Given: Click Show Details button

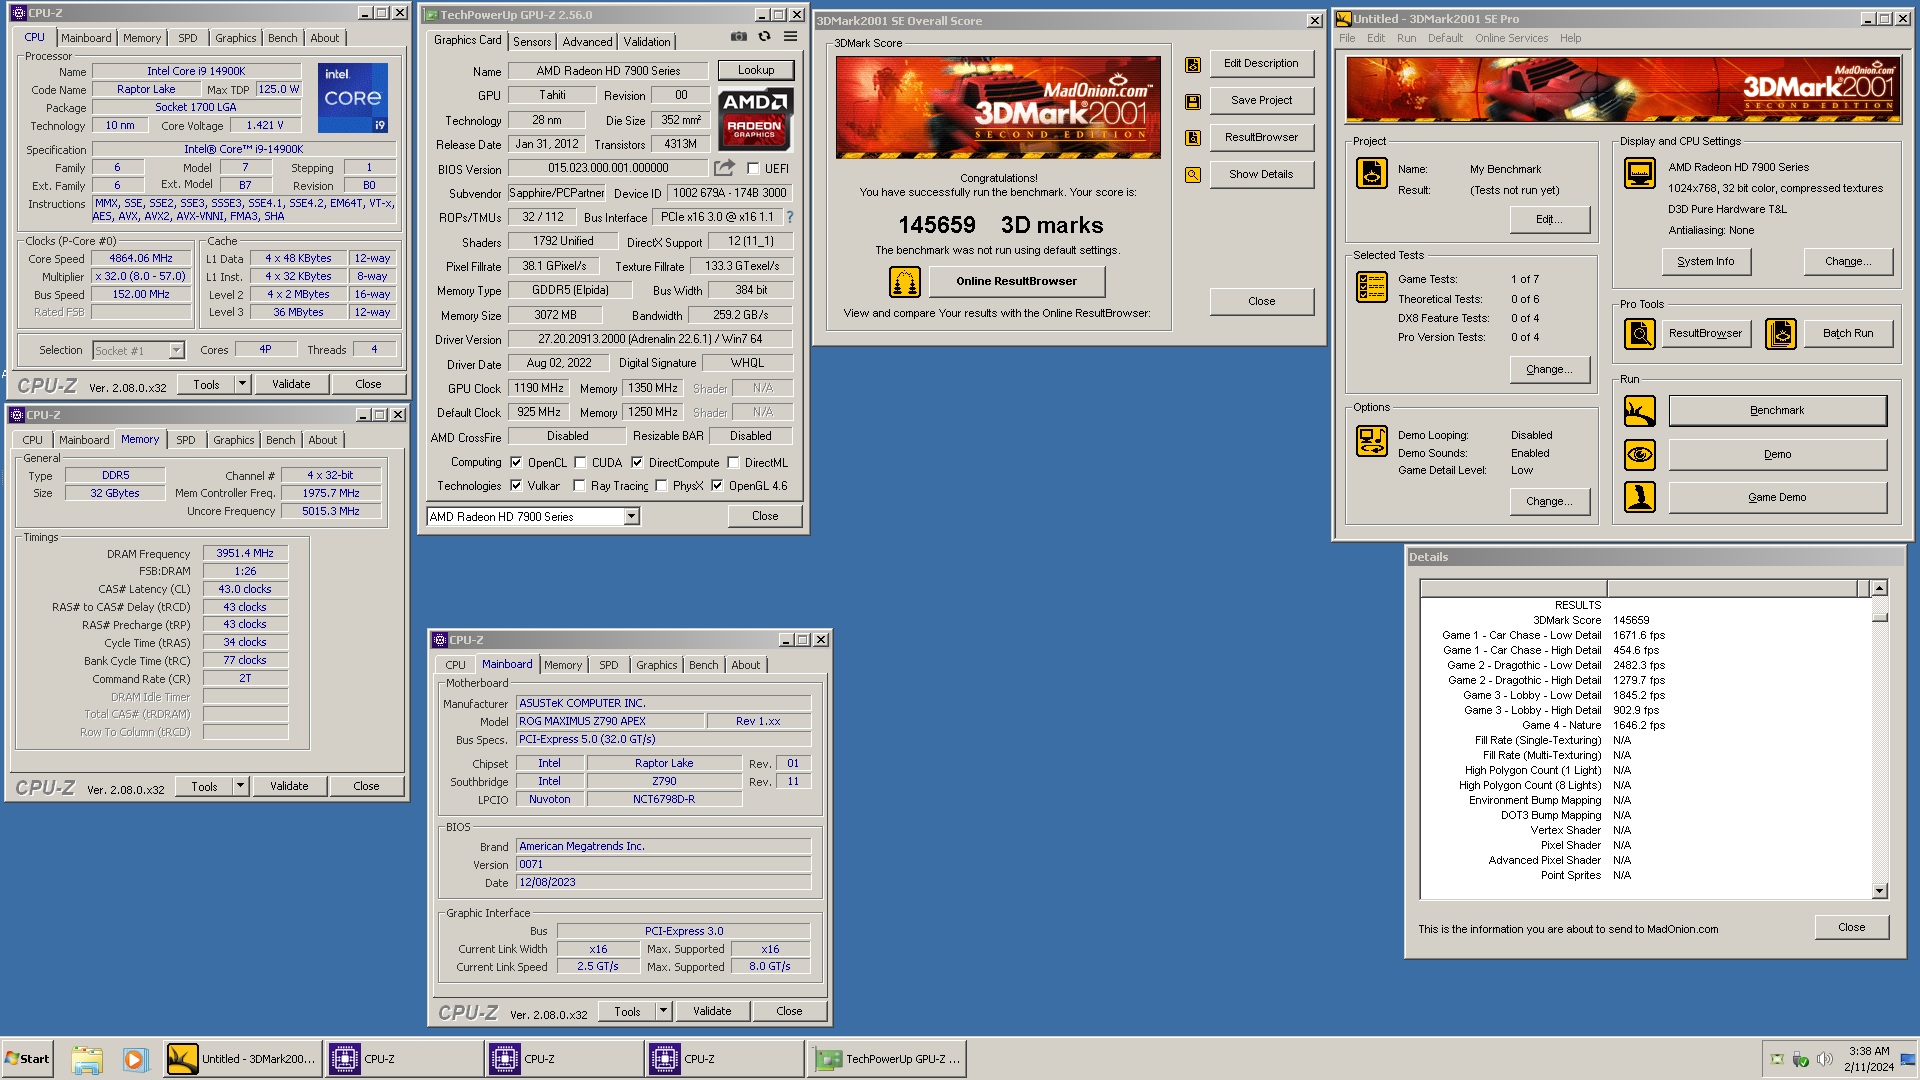Looking at the screenshot, I should pyautogui.click(x=1261, y=175).
